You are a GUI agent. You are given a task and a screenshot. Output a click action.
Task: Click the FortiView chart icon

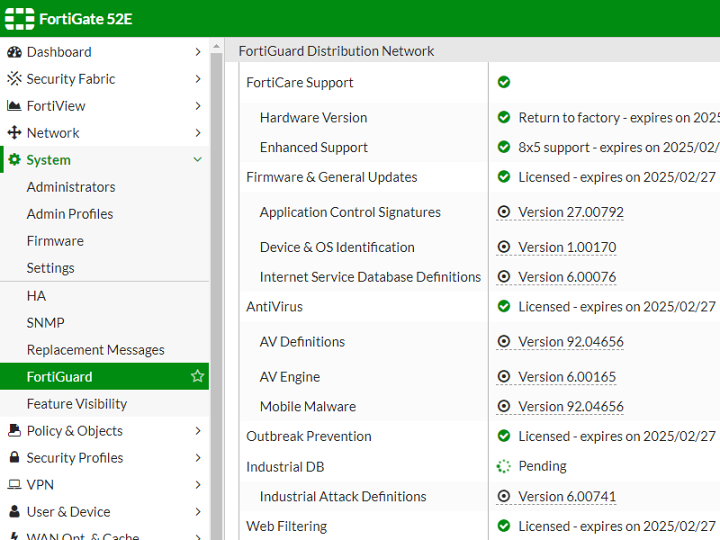14,106
